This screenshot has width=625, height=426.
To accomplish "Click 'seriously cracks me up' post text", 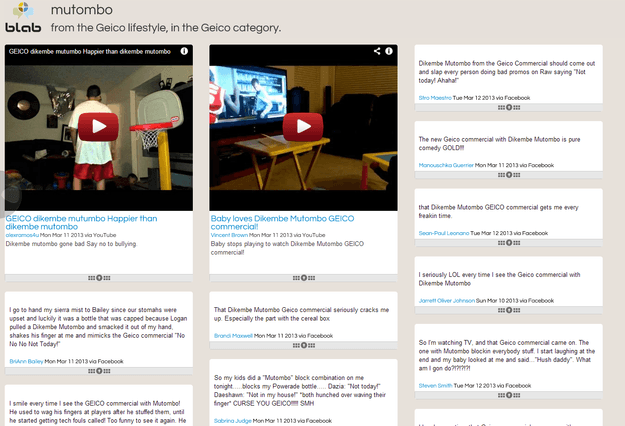I will tap(301, 314).
